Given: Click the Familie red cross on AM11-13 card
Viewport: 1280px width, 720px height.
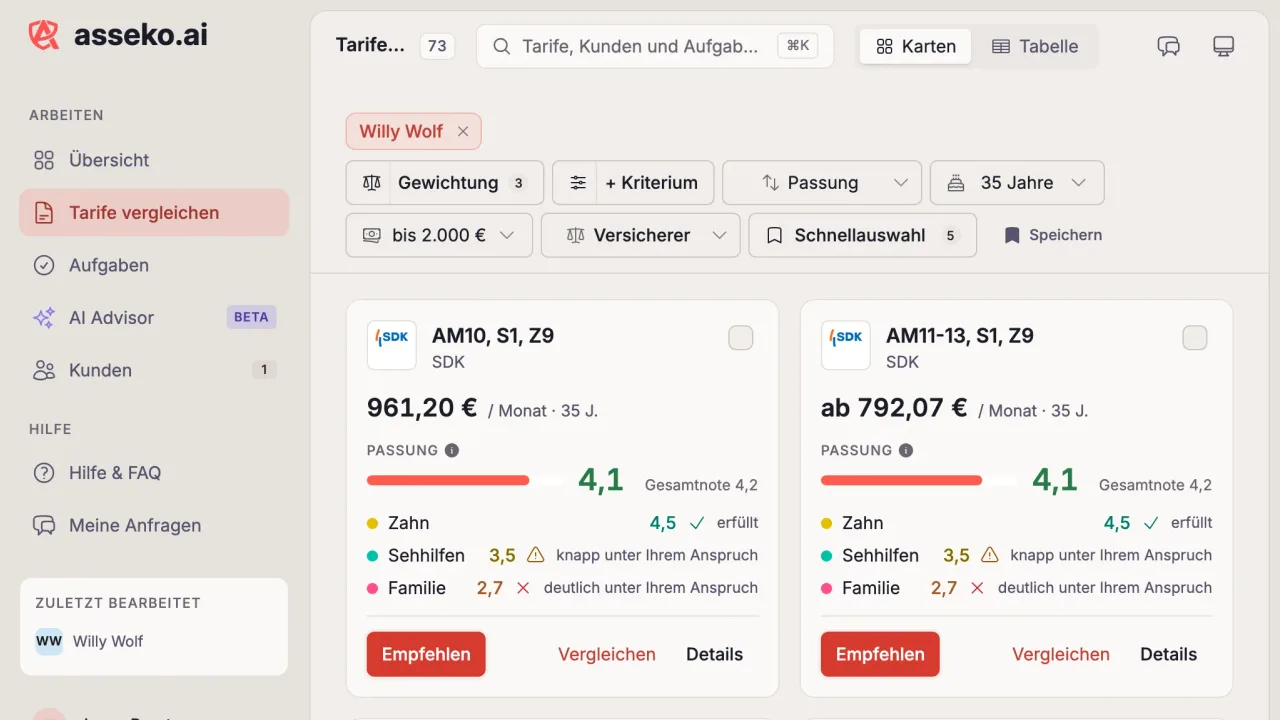Looking at the screenshot, I should [977, 588].
